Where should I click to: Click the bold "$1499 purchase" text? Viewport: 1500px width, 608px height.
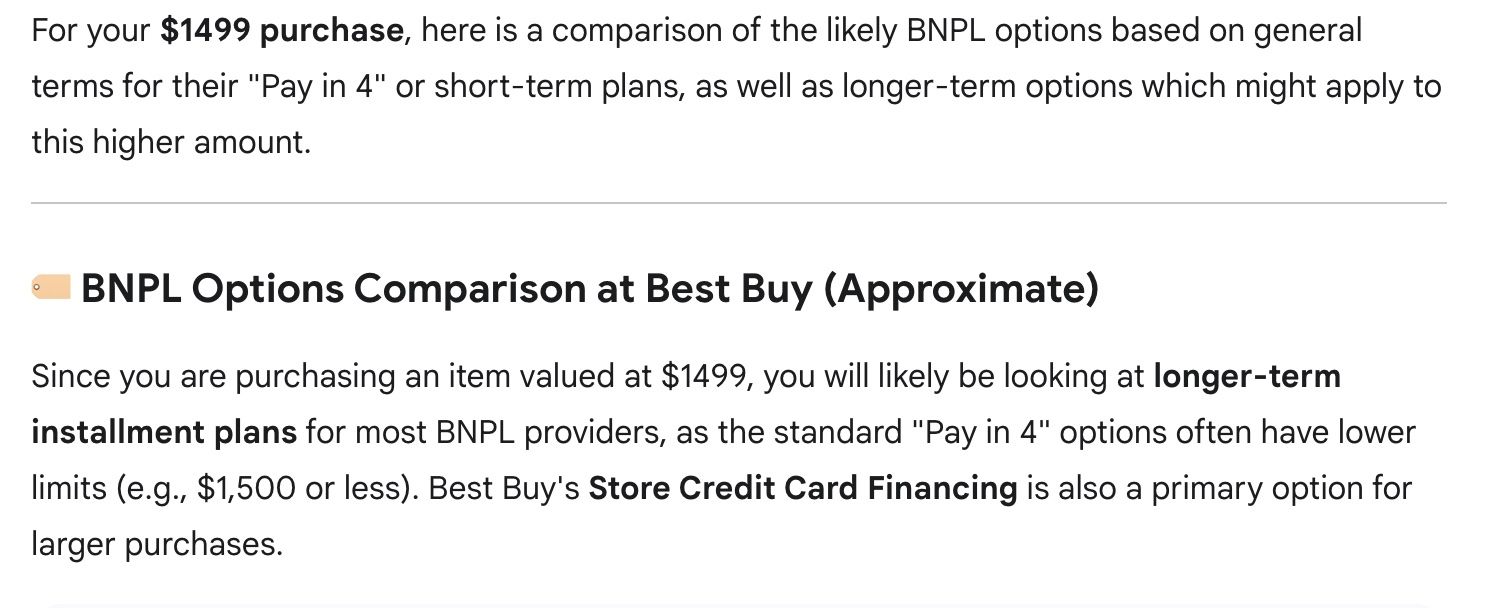(x=281, y=30)
